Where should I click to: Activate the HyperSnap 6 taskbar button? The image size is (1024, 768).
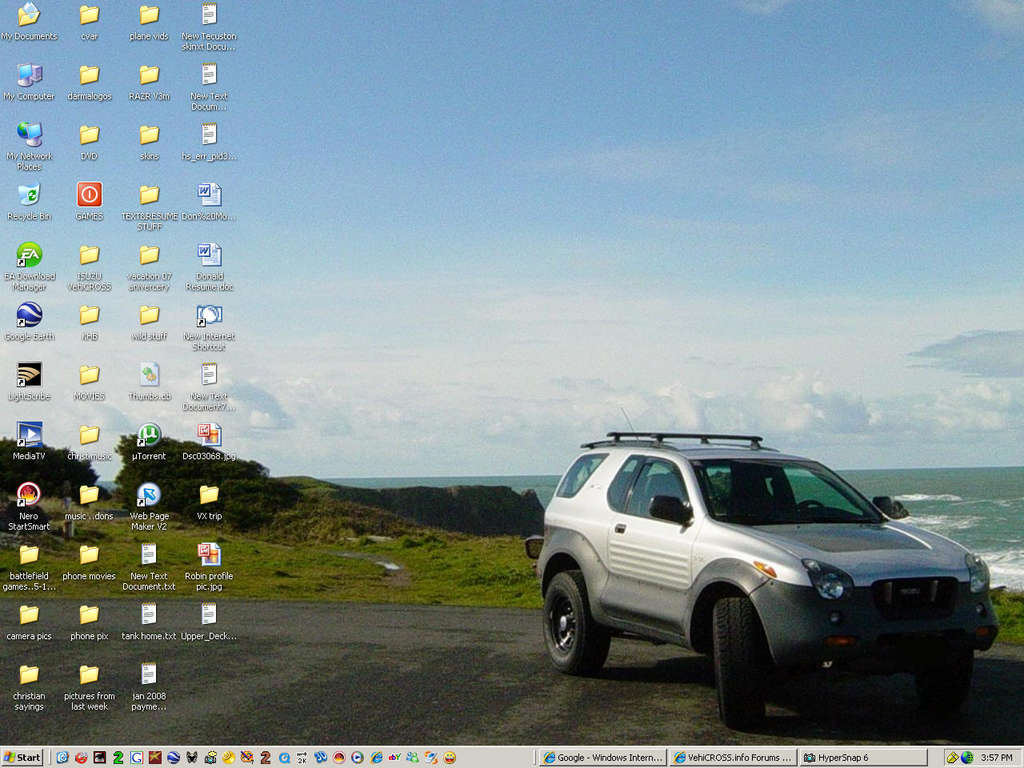point(863,758)
